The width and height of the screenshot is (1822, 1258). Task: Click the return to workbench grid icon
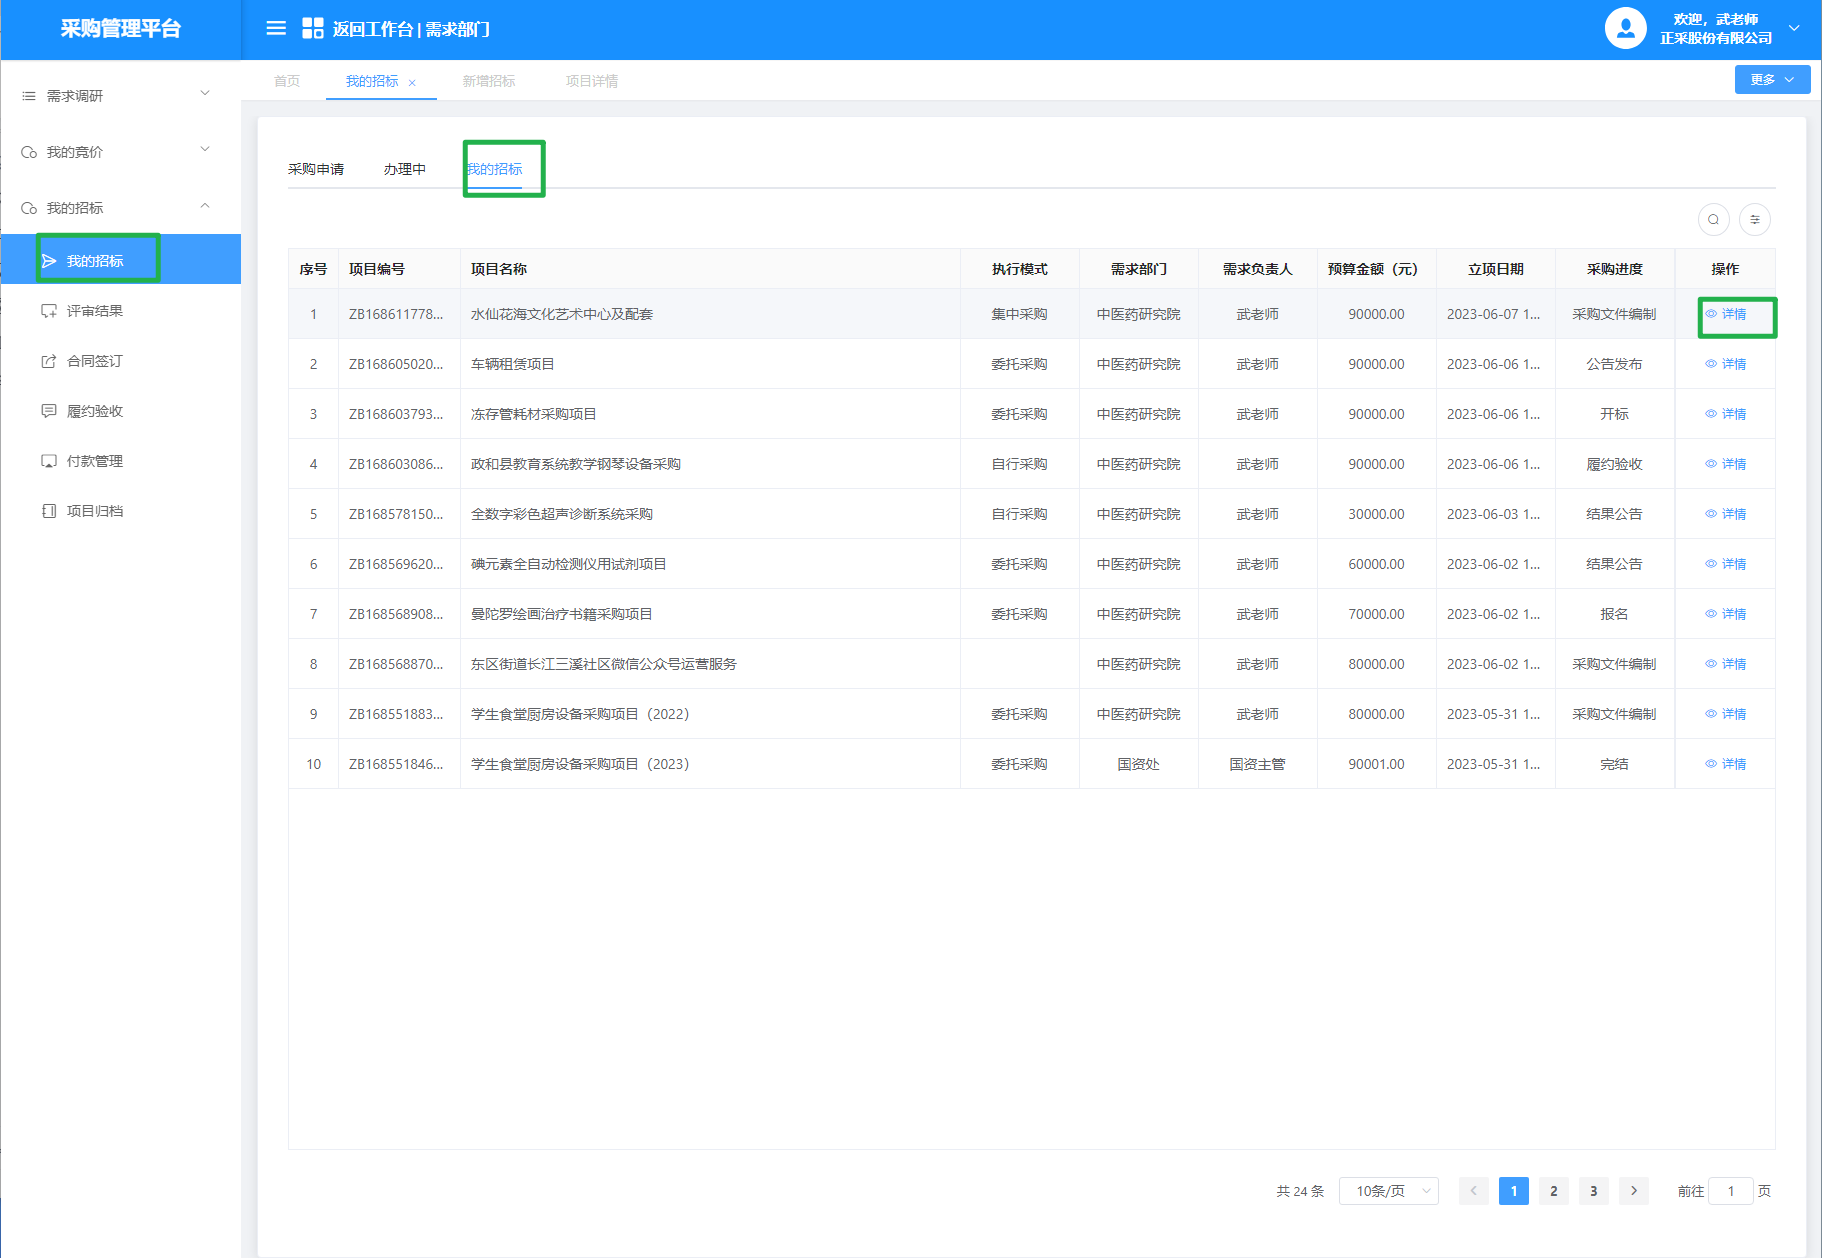click(312, 28)
